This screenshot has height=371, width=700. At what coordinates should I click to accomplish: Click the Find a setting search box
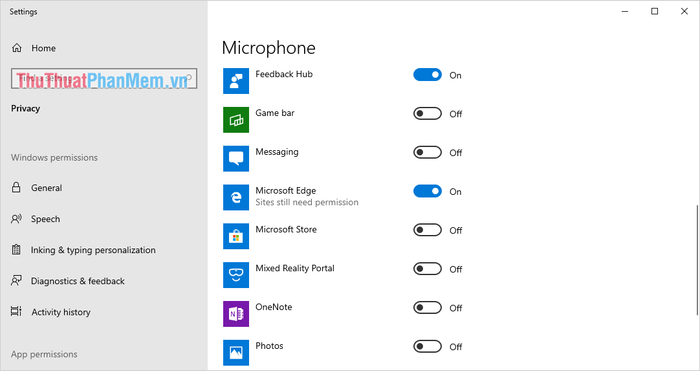pyautogui.click(x=104, y=79)
